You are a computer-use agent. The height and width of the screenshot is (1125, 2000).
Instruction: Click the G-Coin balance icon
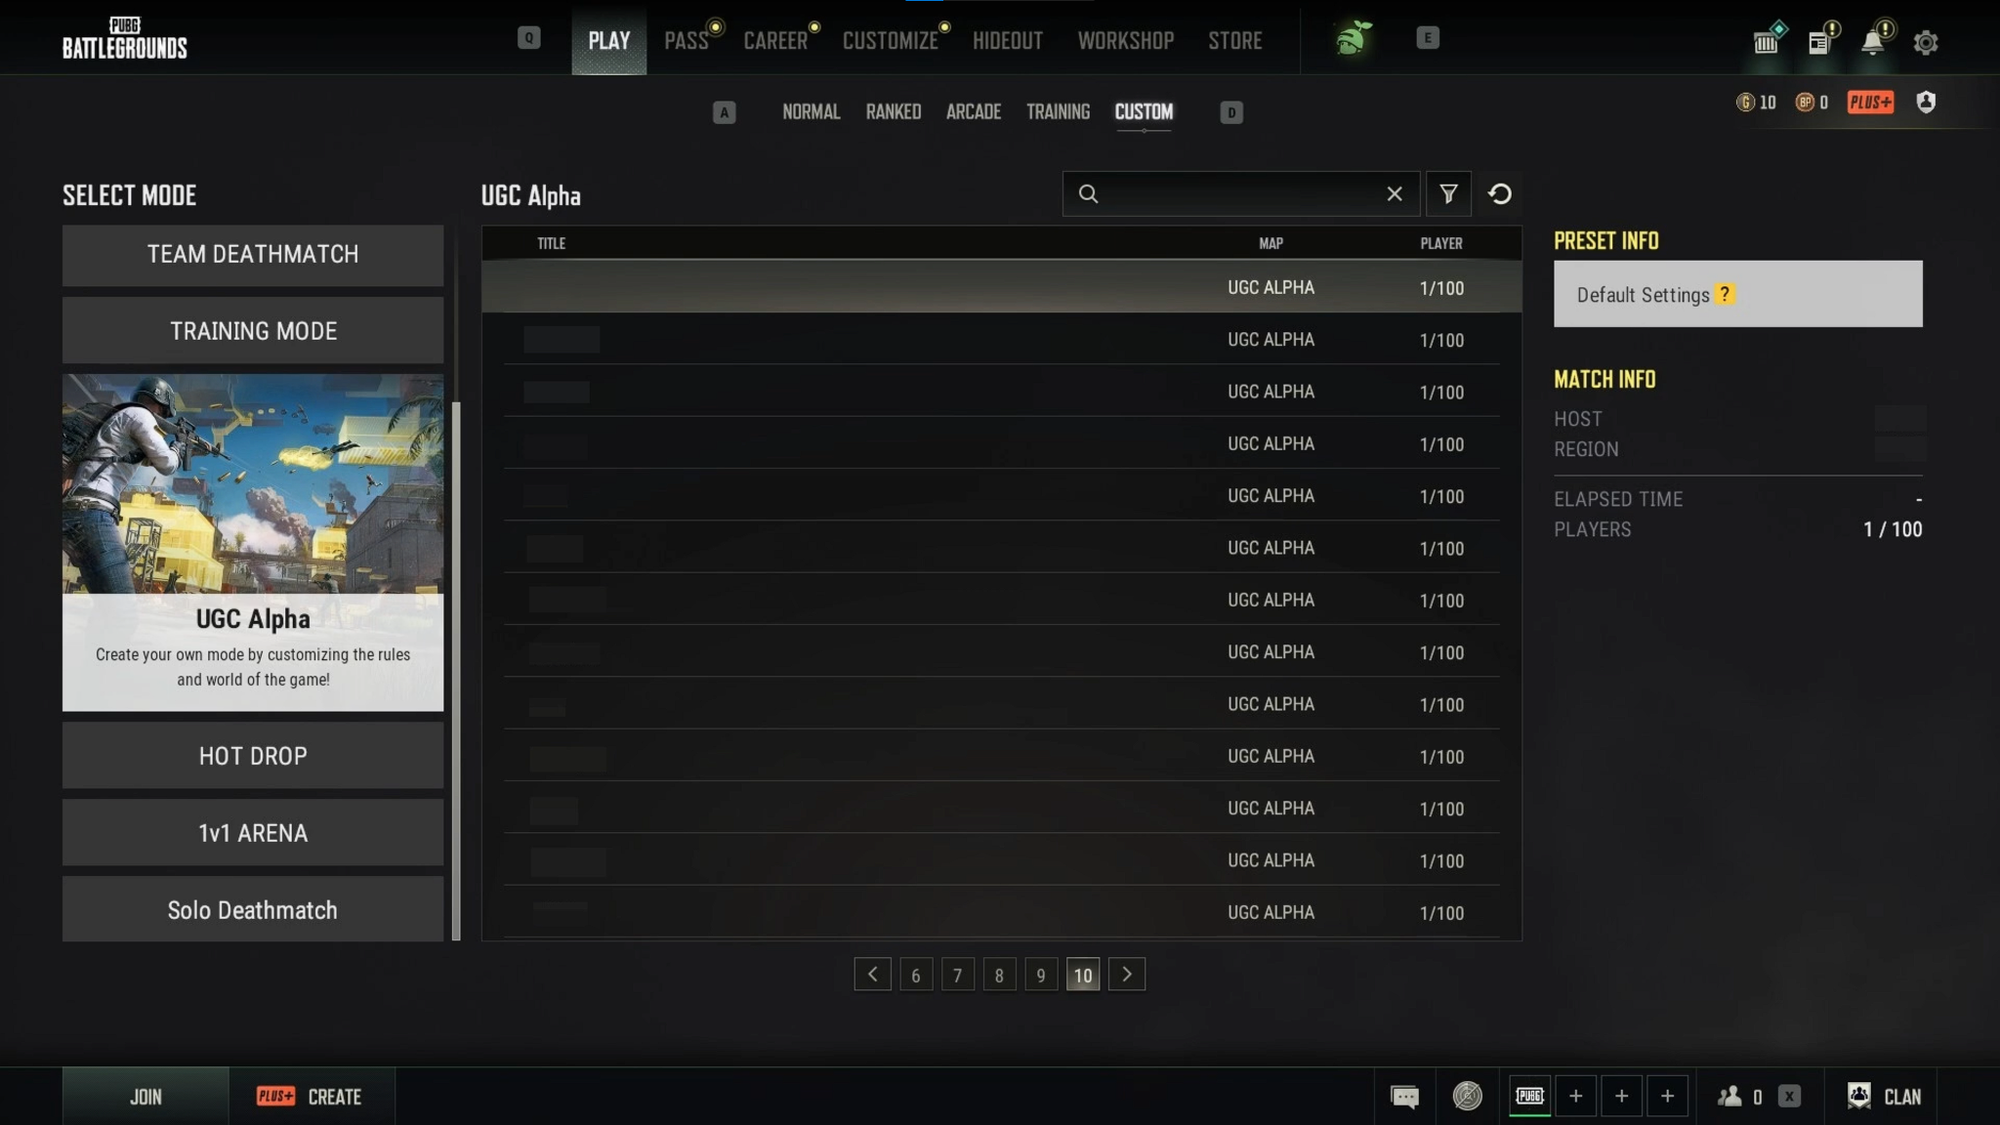click(1745, 102)
